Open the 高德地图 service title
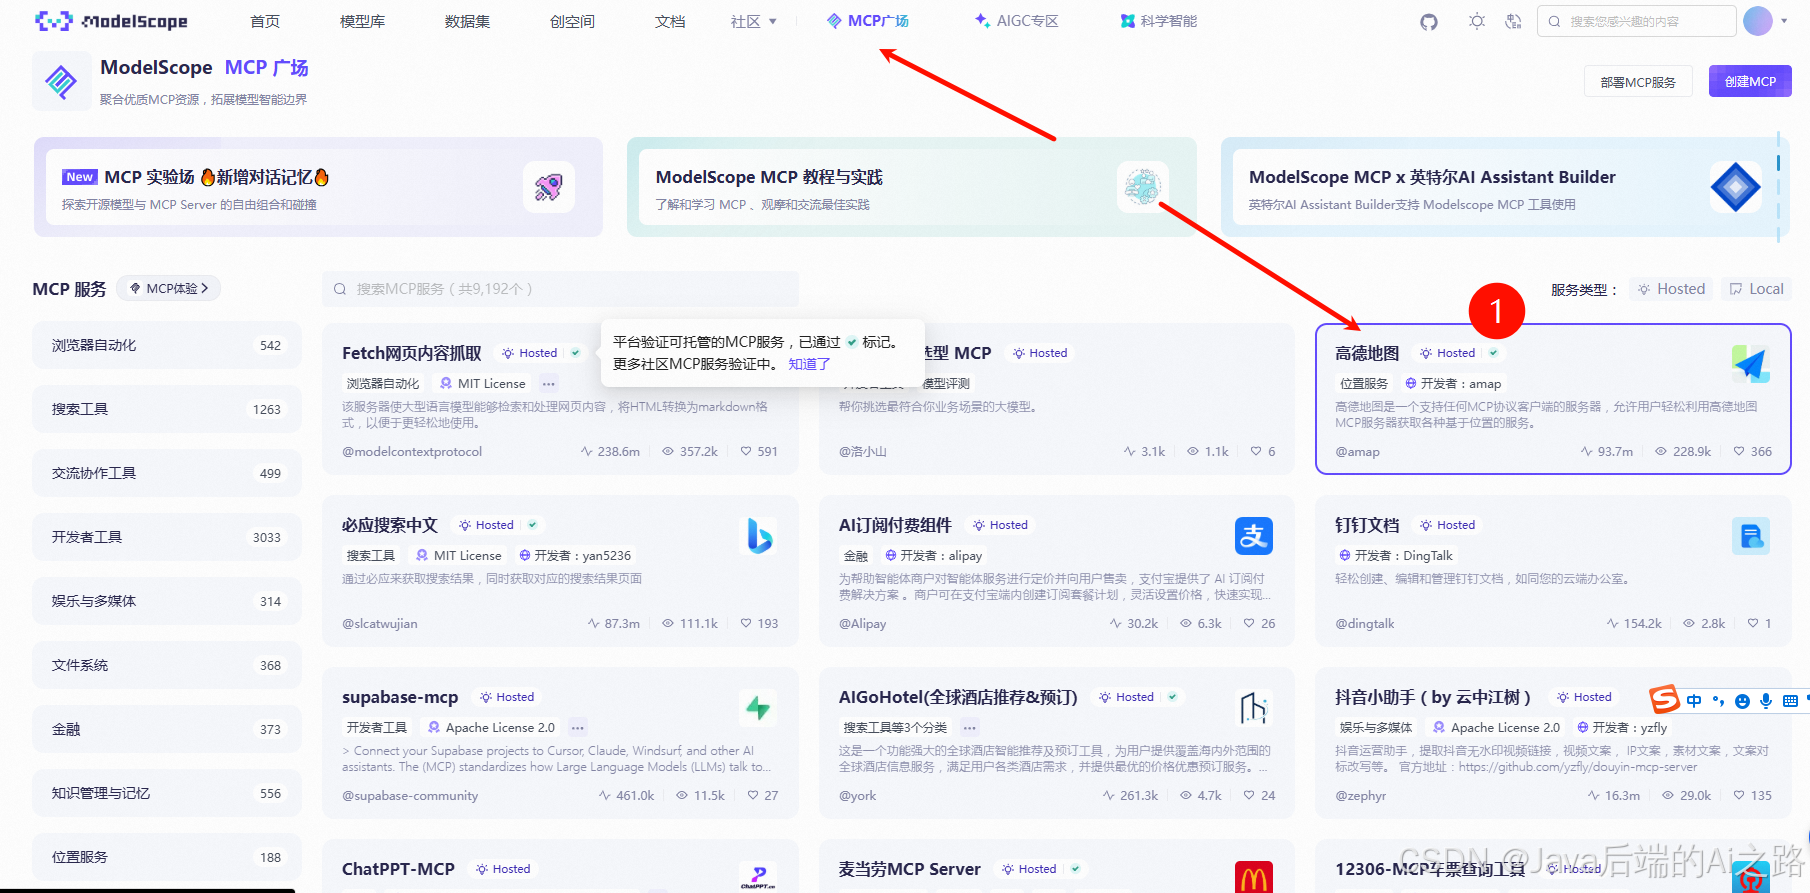 coord(1367,353)
